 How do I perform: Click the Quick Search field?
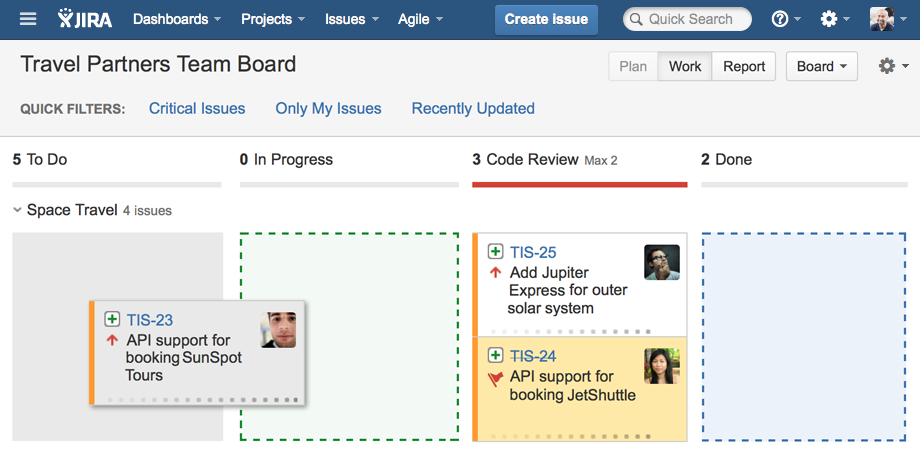[x=690, y=19]
